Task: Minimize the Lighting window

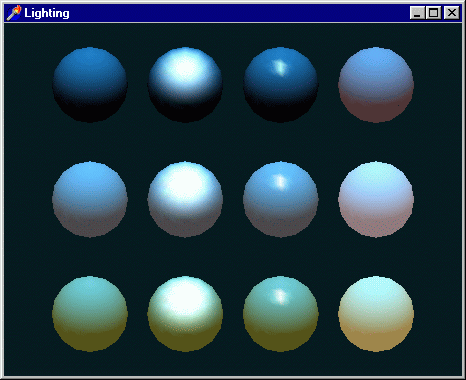Action: point(417,13)
